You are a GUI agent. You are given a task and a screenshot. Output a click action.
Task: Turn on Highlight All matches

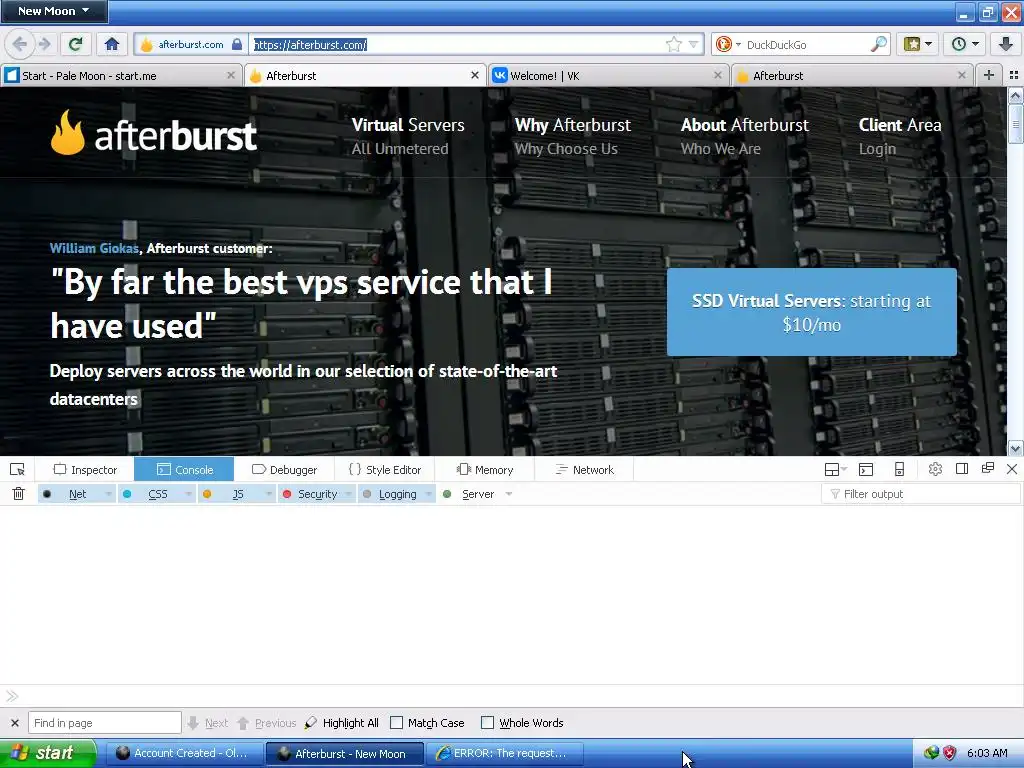tap(342, 723)
